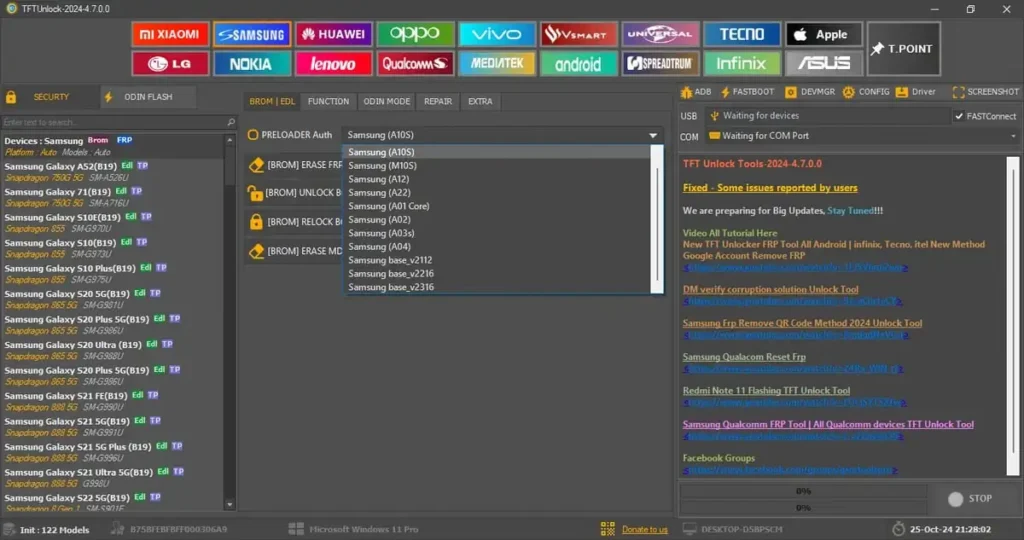Select the Tecno brand button
Viewport: 1024px width, 540px height.
click(x=742, y=34)
